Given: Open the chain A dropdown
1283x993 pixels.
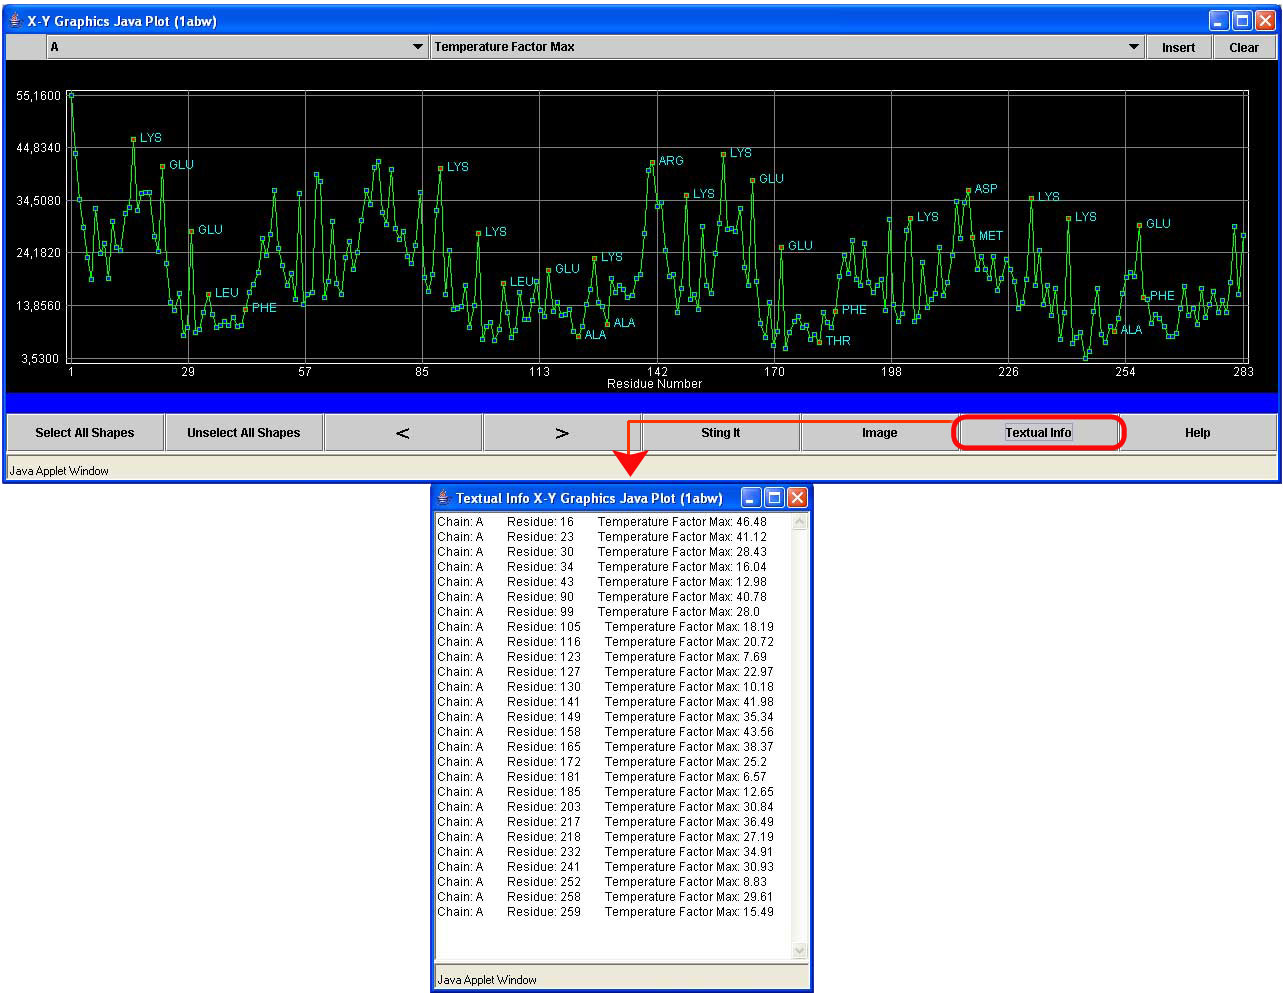Looking at the screenshot, I should pos(238,47).
